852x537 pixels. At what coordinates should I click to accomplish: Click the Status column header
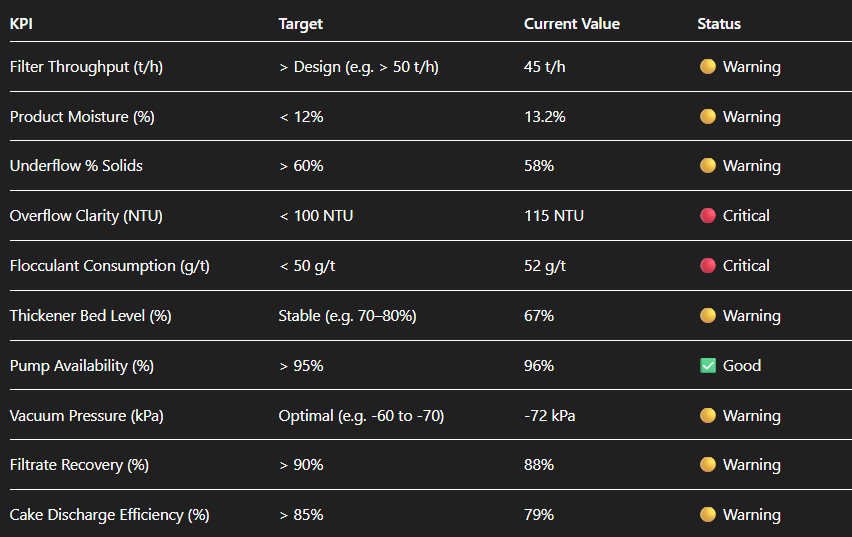(719, 24)
